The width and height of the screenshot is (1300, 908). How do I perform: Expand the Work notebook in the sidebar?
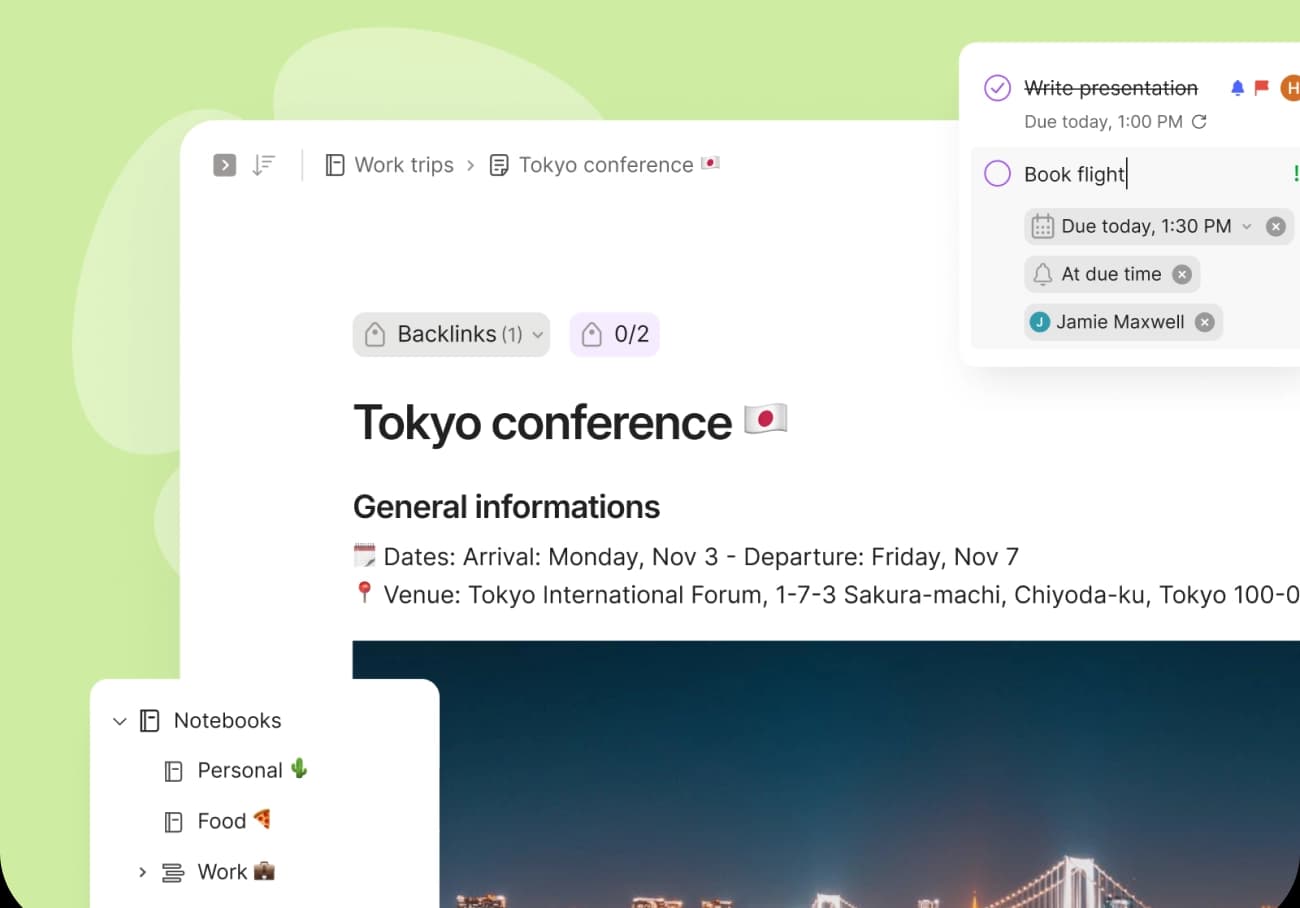tap(142, 871)
